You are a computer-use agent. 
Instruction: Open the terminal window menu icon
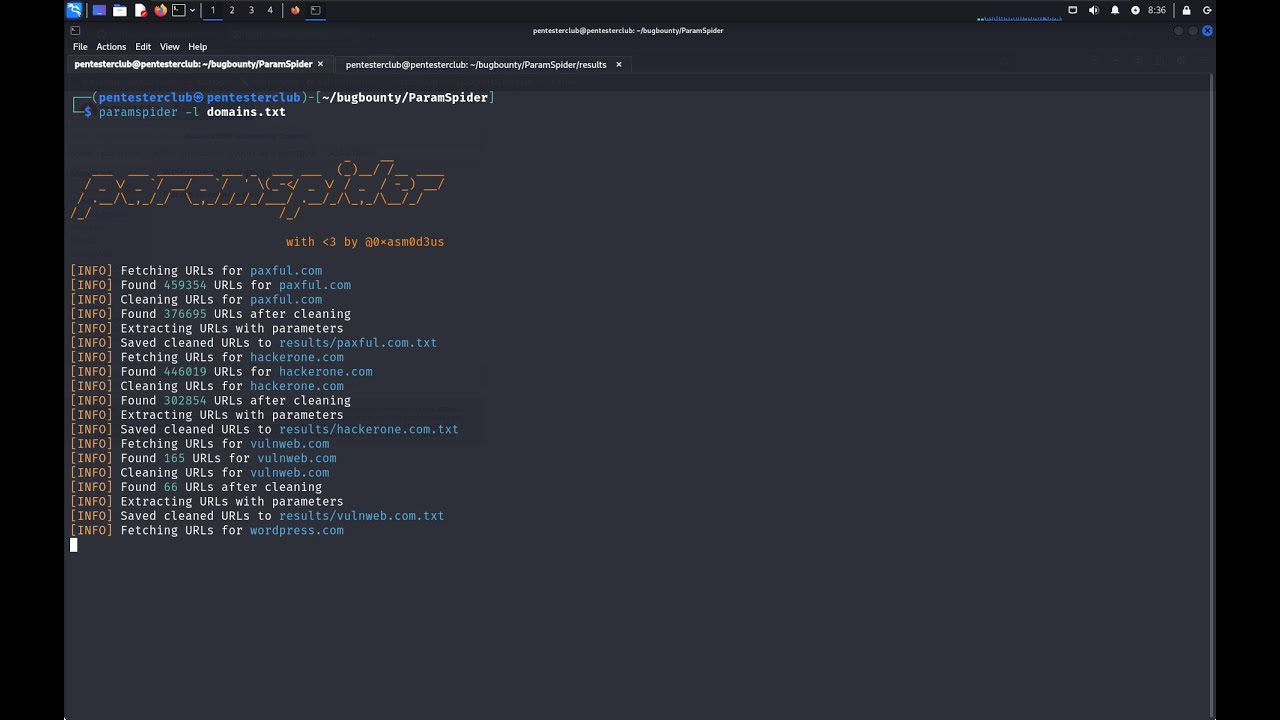coord(75,31)
